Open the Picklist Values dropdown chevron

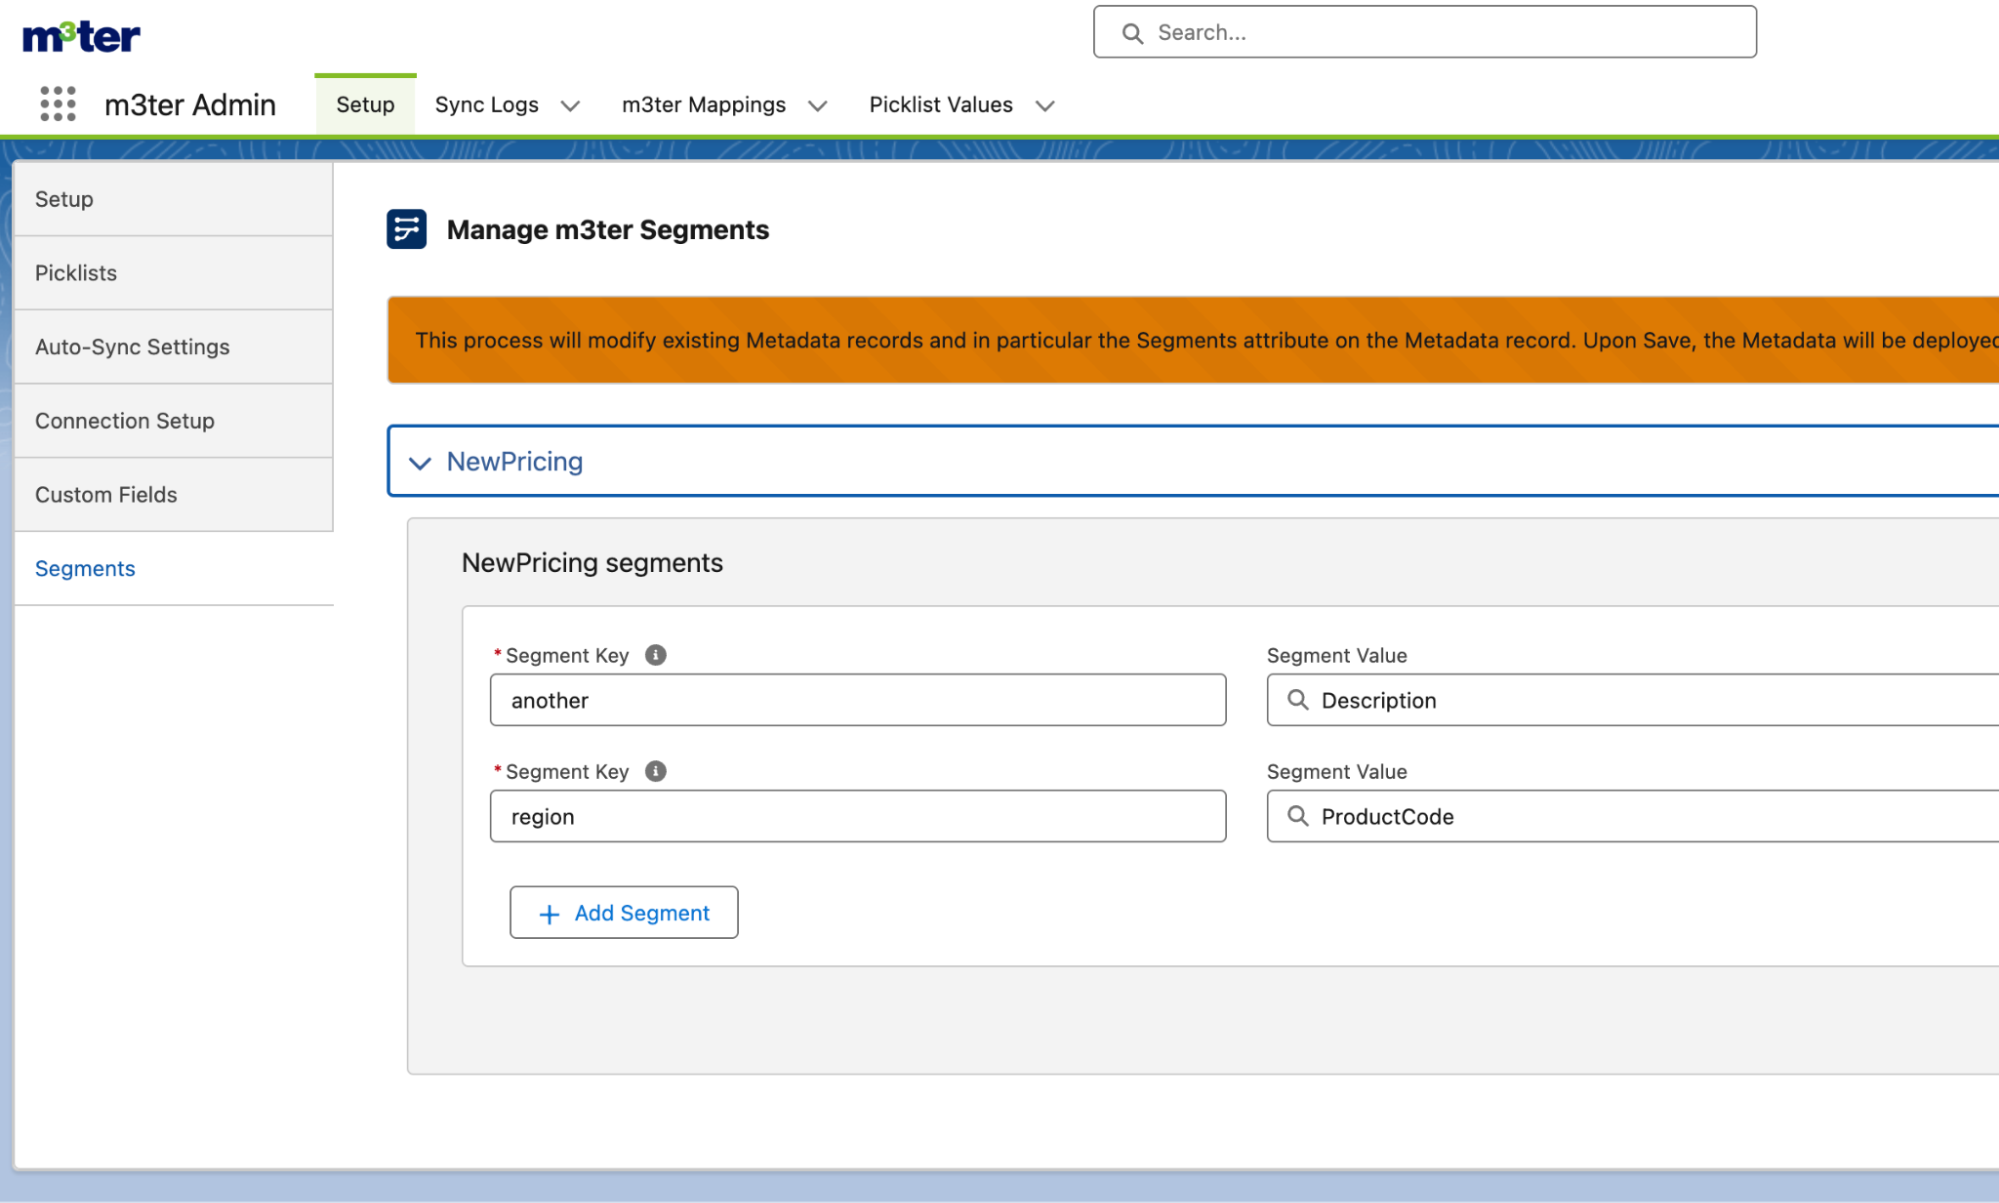click(1045, 106)
